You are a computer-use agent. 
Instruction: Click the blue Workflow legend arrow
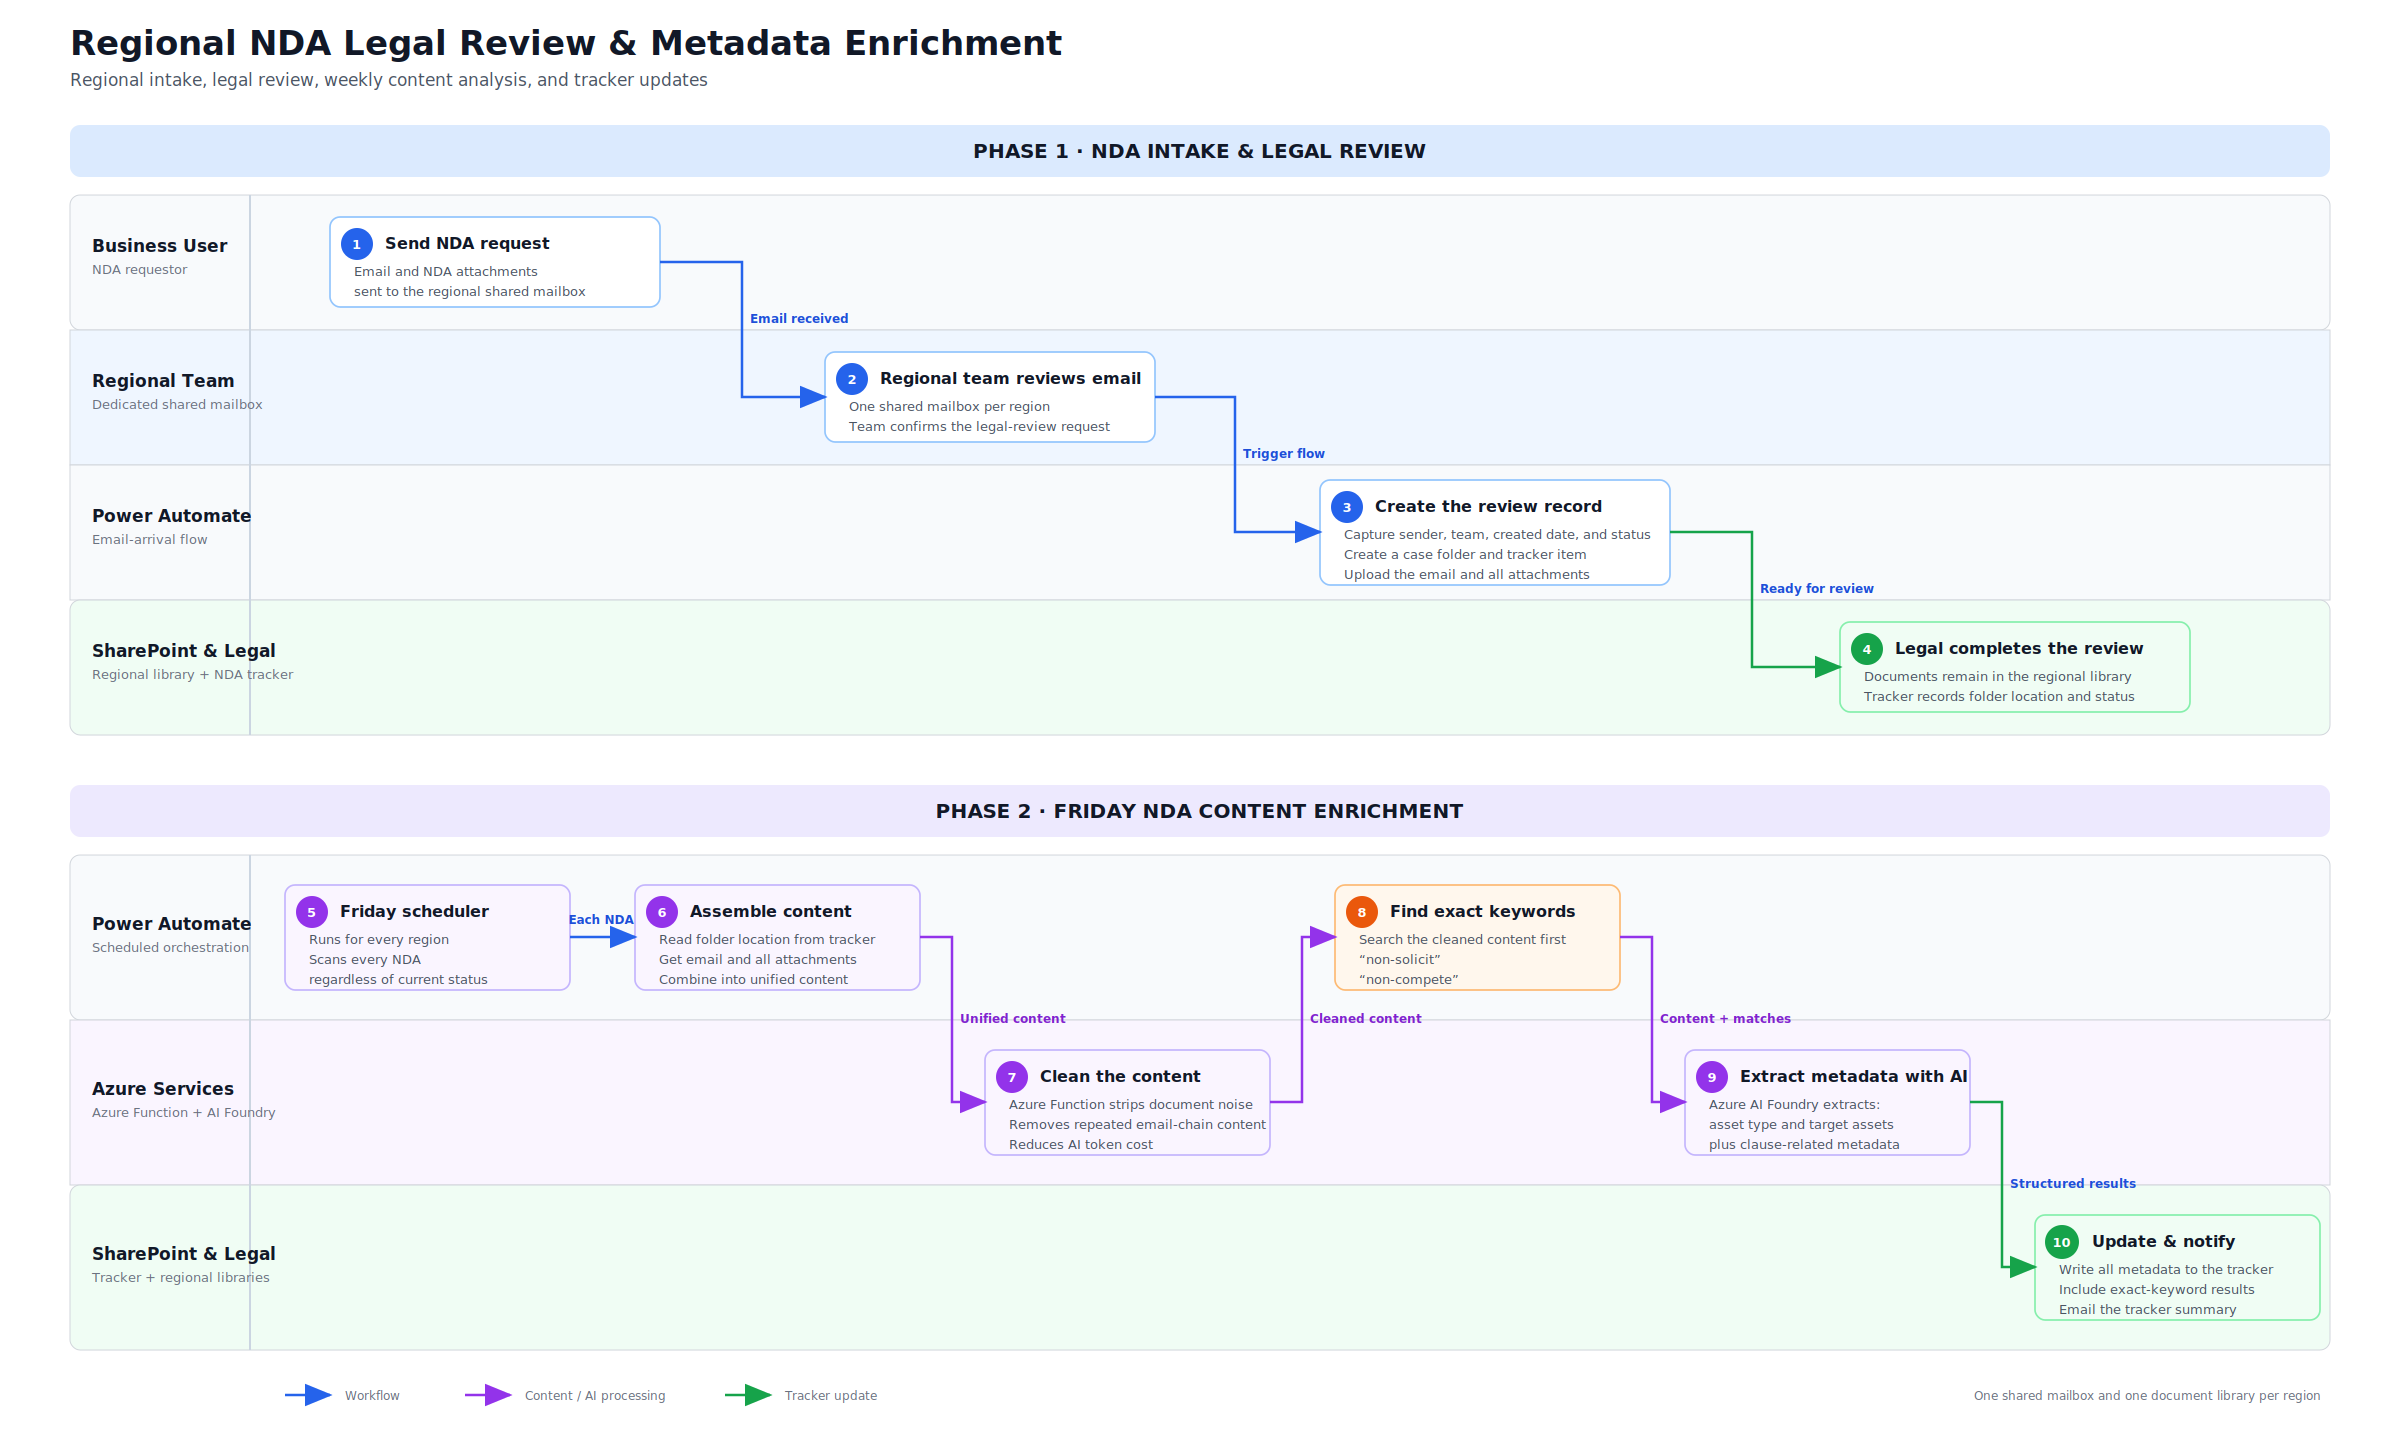click(308, 1395)
